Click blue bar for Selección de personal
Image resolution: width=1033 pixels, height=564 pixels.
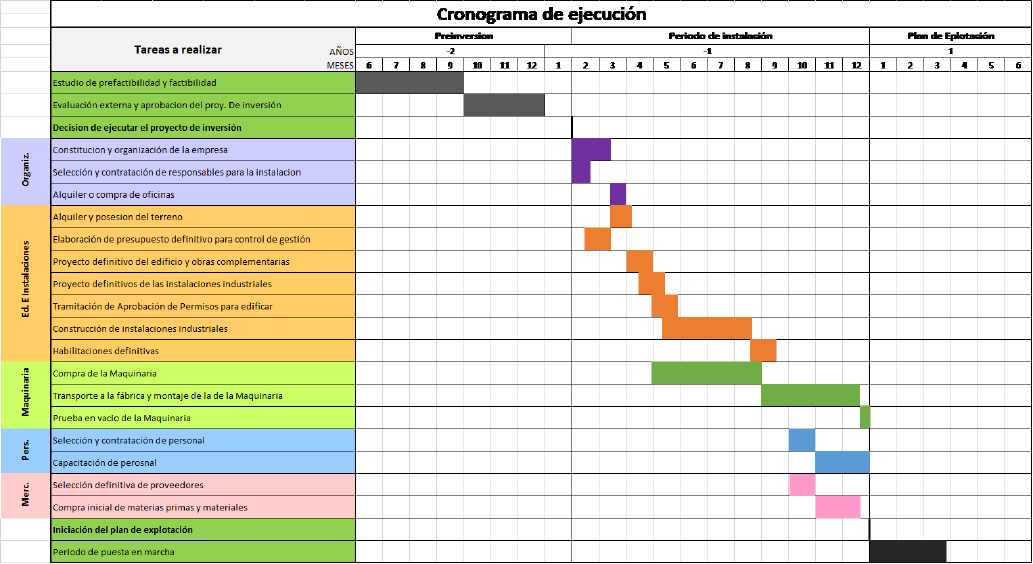pos(802,440)
